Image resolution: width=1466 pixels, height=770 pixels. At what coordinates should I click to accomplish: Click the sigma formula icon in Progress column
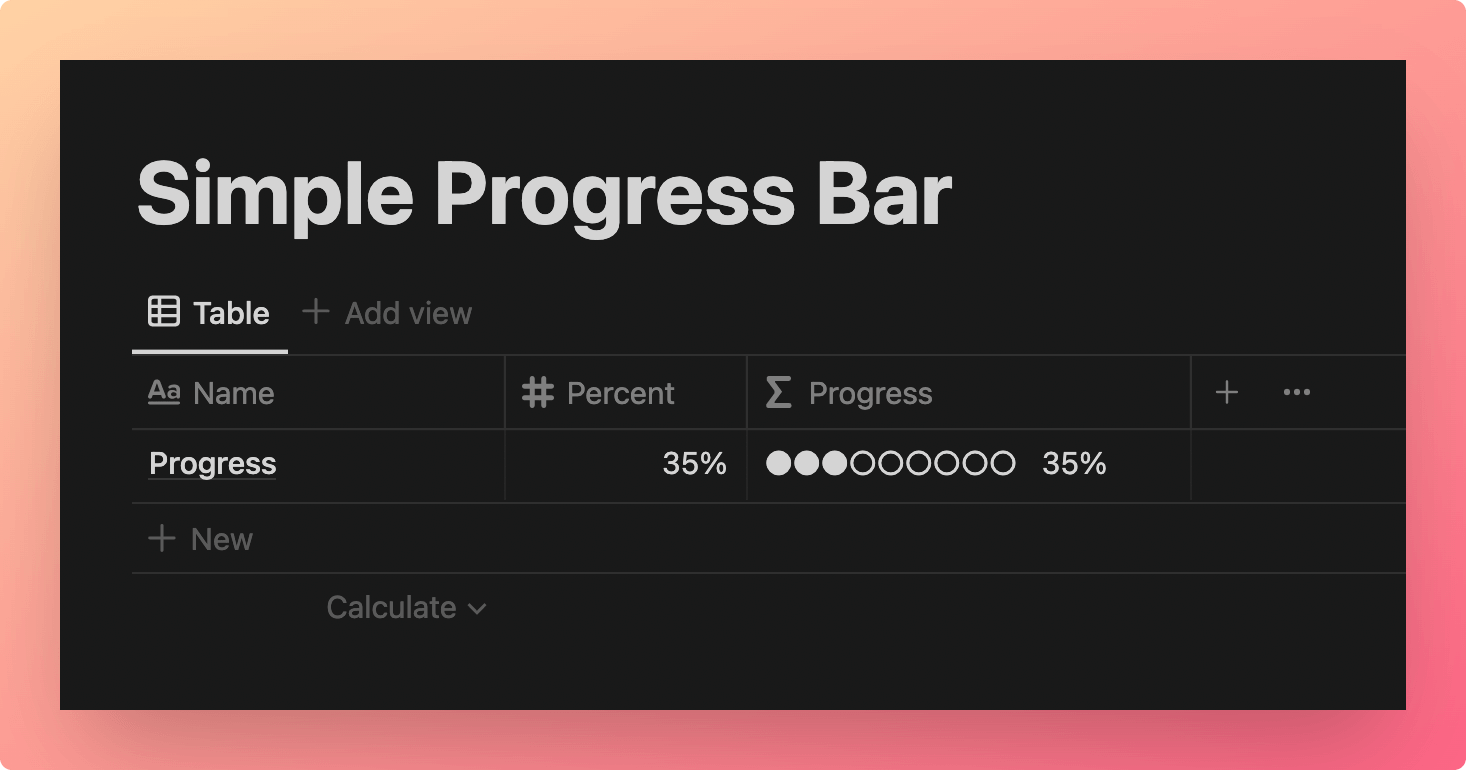(x=778, y=392)
